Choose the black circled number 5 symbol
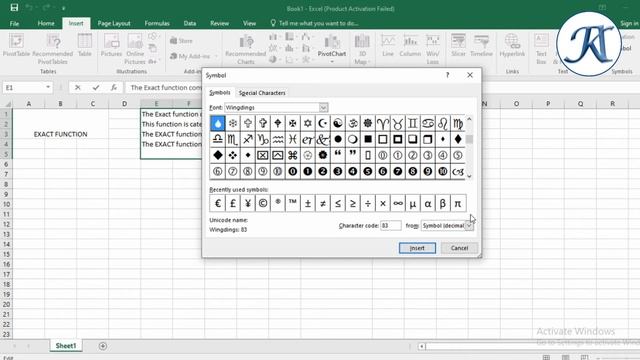Viewport: 640px width, 360px height. coord(368,171)
